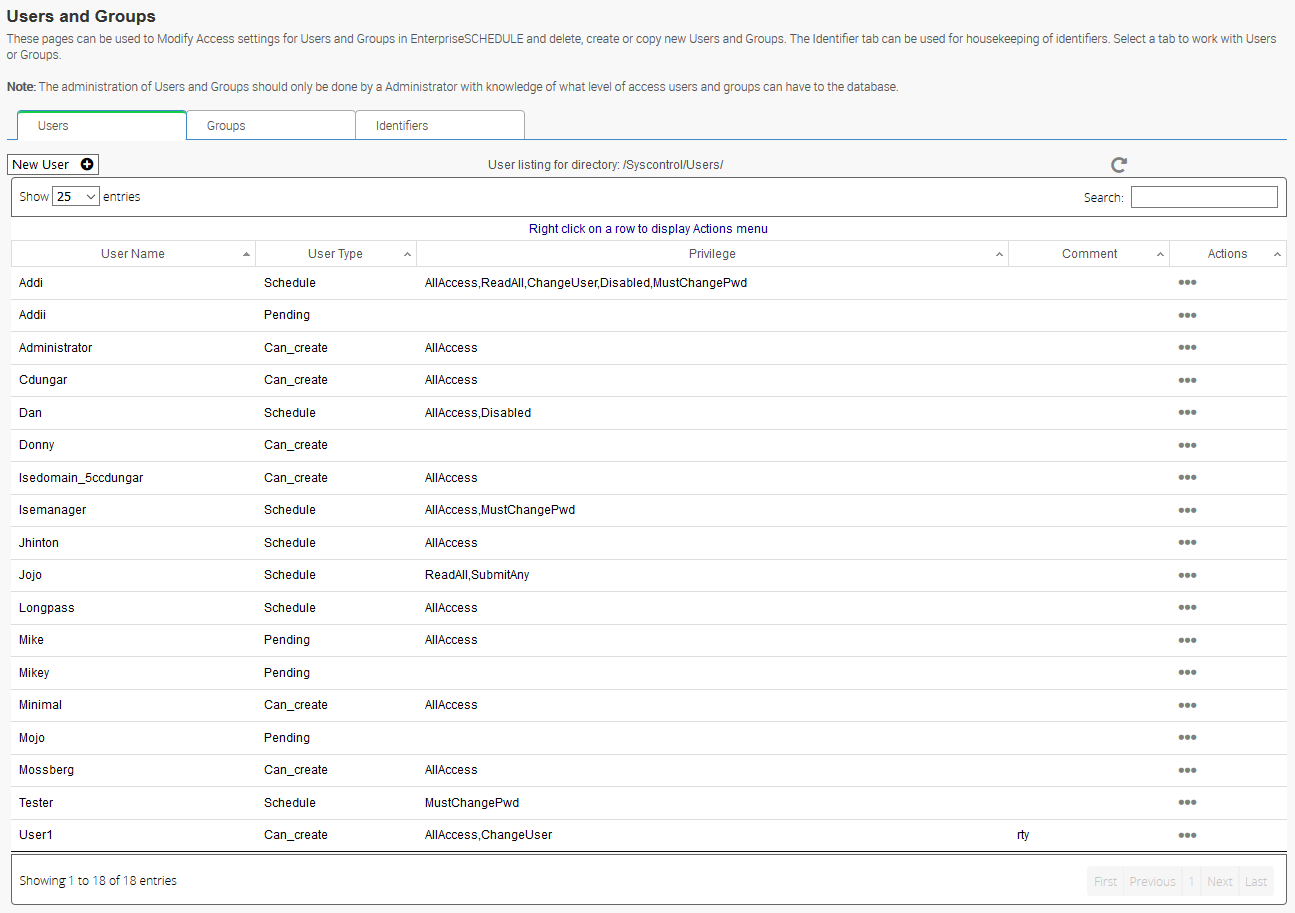The width and height of the screenshot is (1295, 913).
Task: Open actions menu for Jojo row
Action: (x=1187, y=575)
